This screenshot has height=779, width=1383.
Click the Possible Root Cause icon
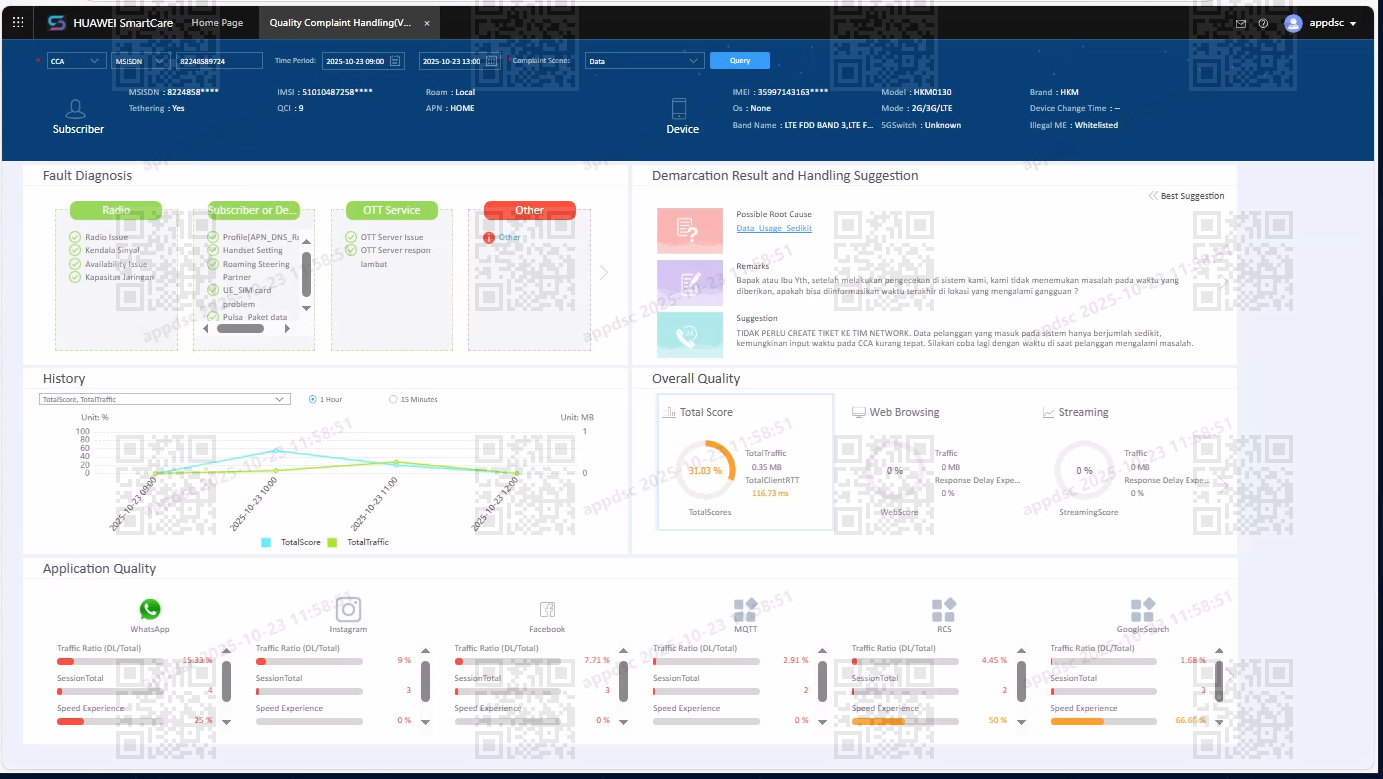(x=690, y=230)
